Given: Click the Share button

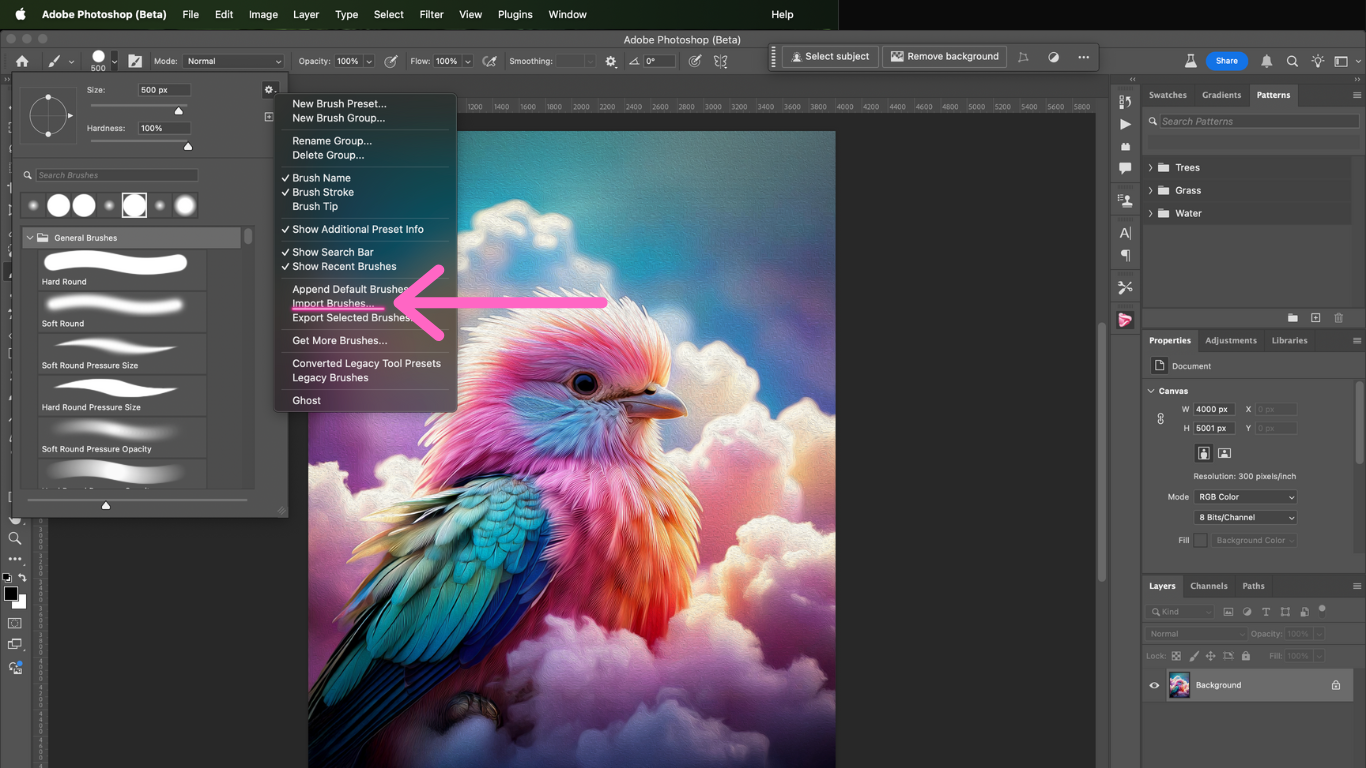Looking at the screenshot, I should pyautogui.click(x=1227, y=61).
